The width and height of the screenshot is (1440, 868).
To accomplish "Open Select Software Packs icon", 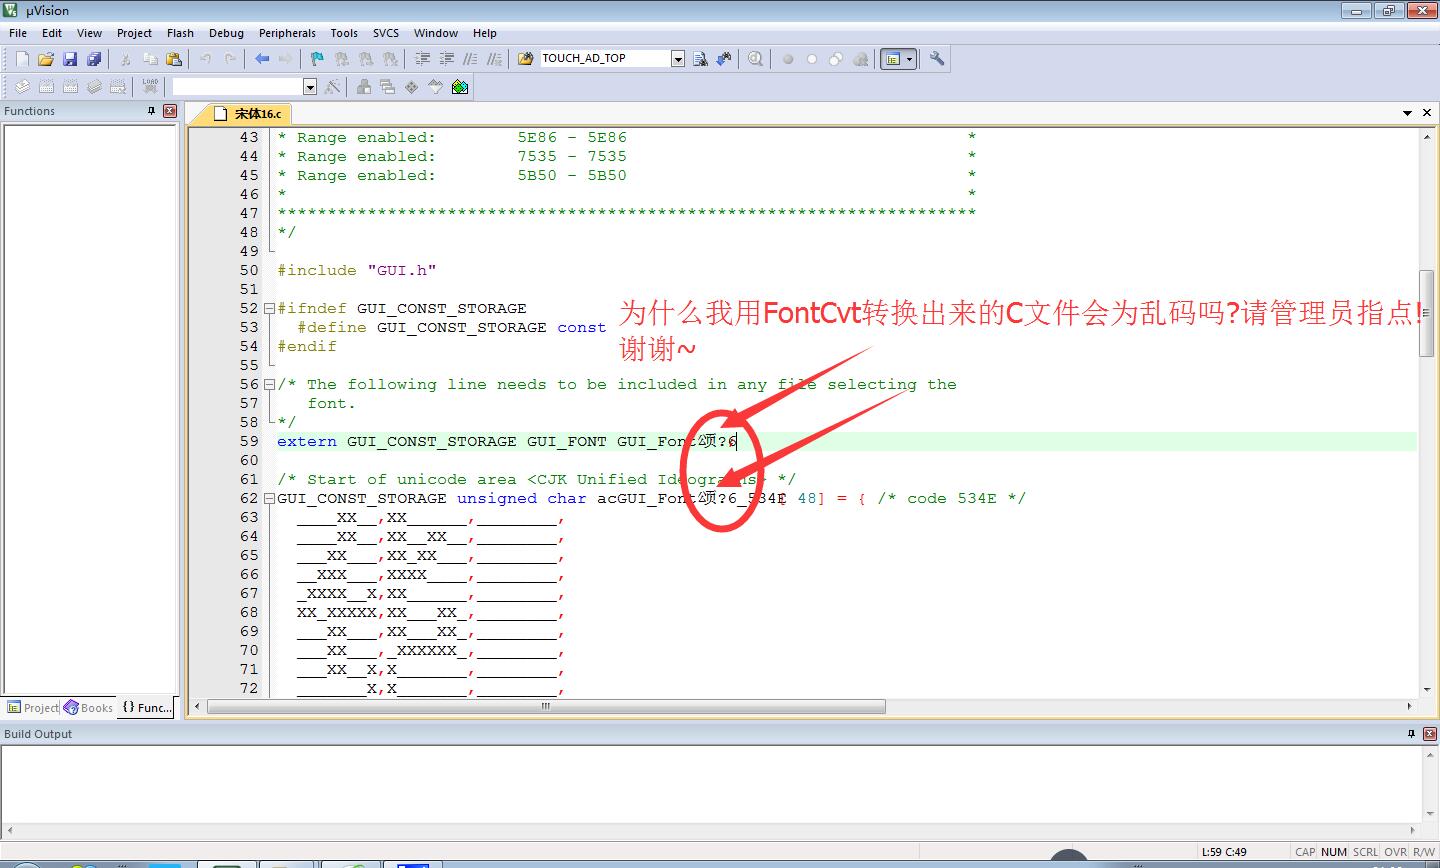I will [x=436, y=87].
